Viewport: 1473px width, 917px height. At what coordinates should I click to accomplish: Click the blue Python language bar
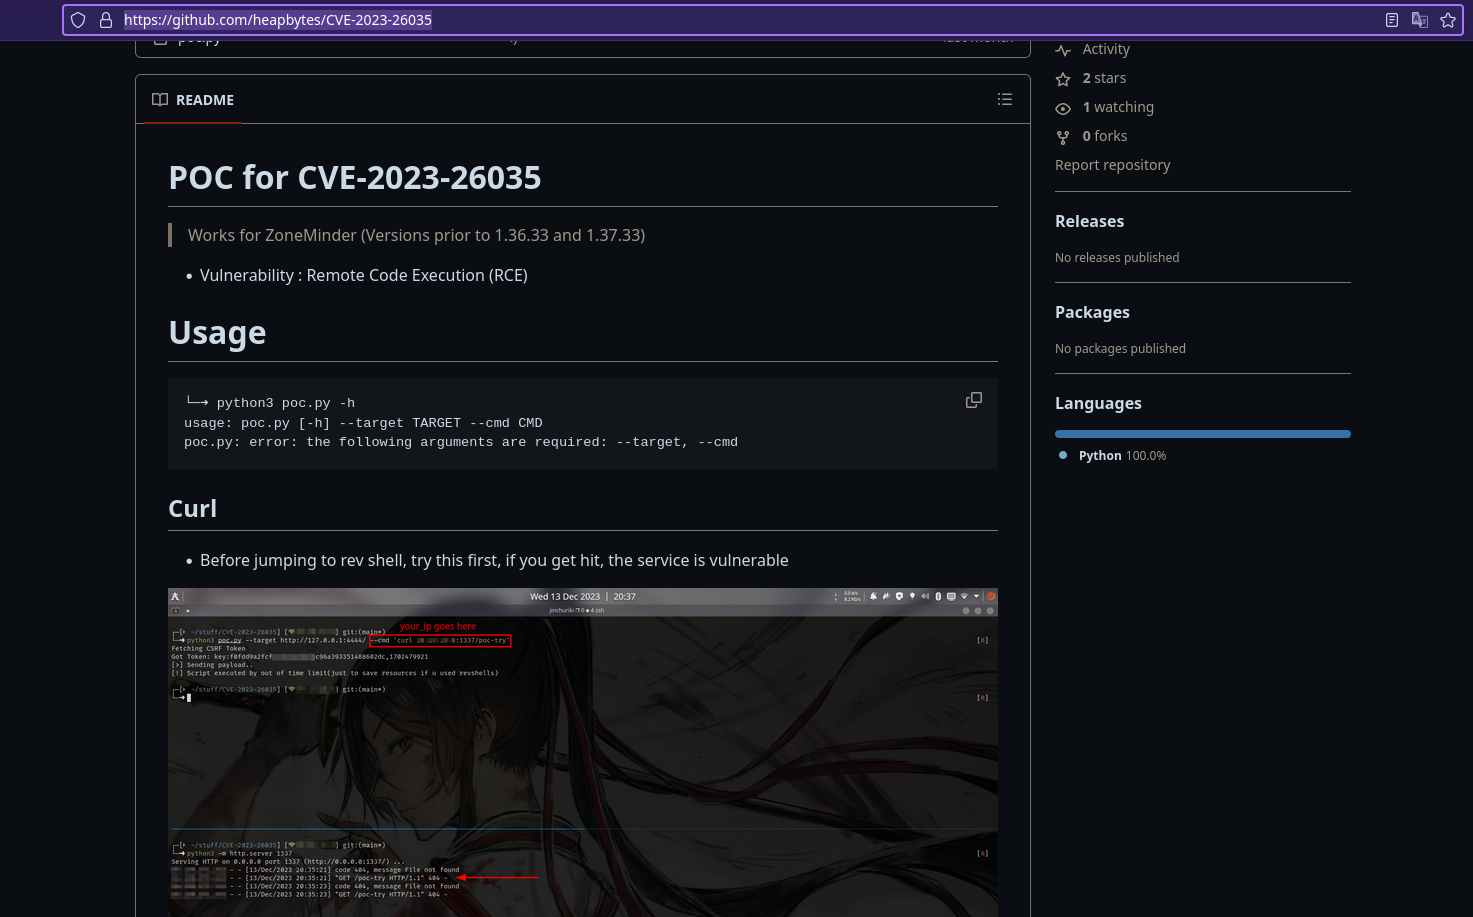tap(1202, 434)
